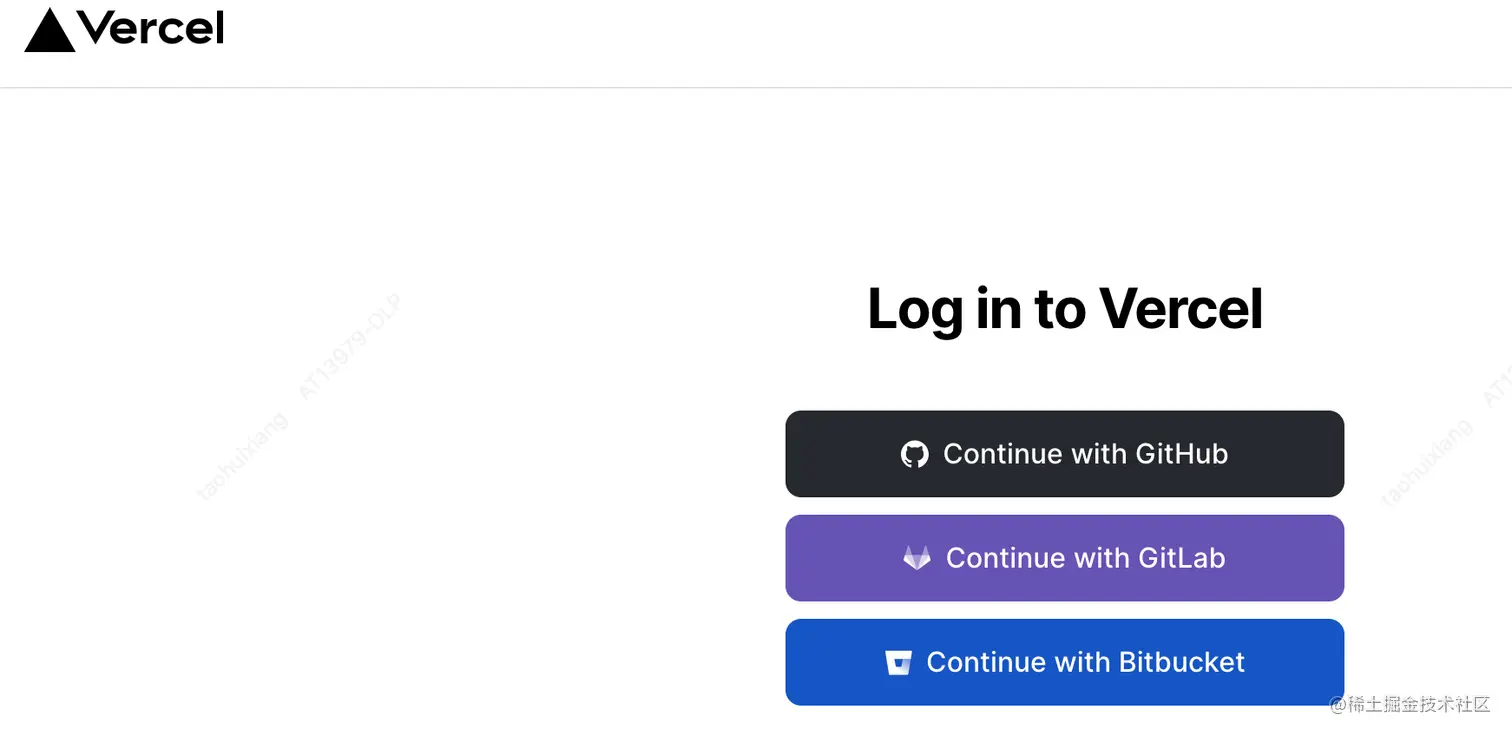
Task: Click the black Vercel triangle logo
Action: tap(50, 30)
